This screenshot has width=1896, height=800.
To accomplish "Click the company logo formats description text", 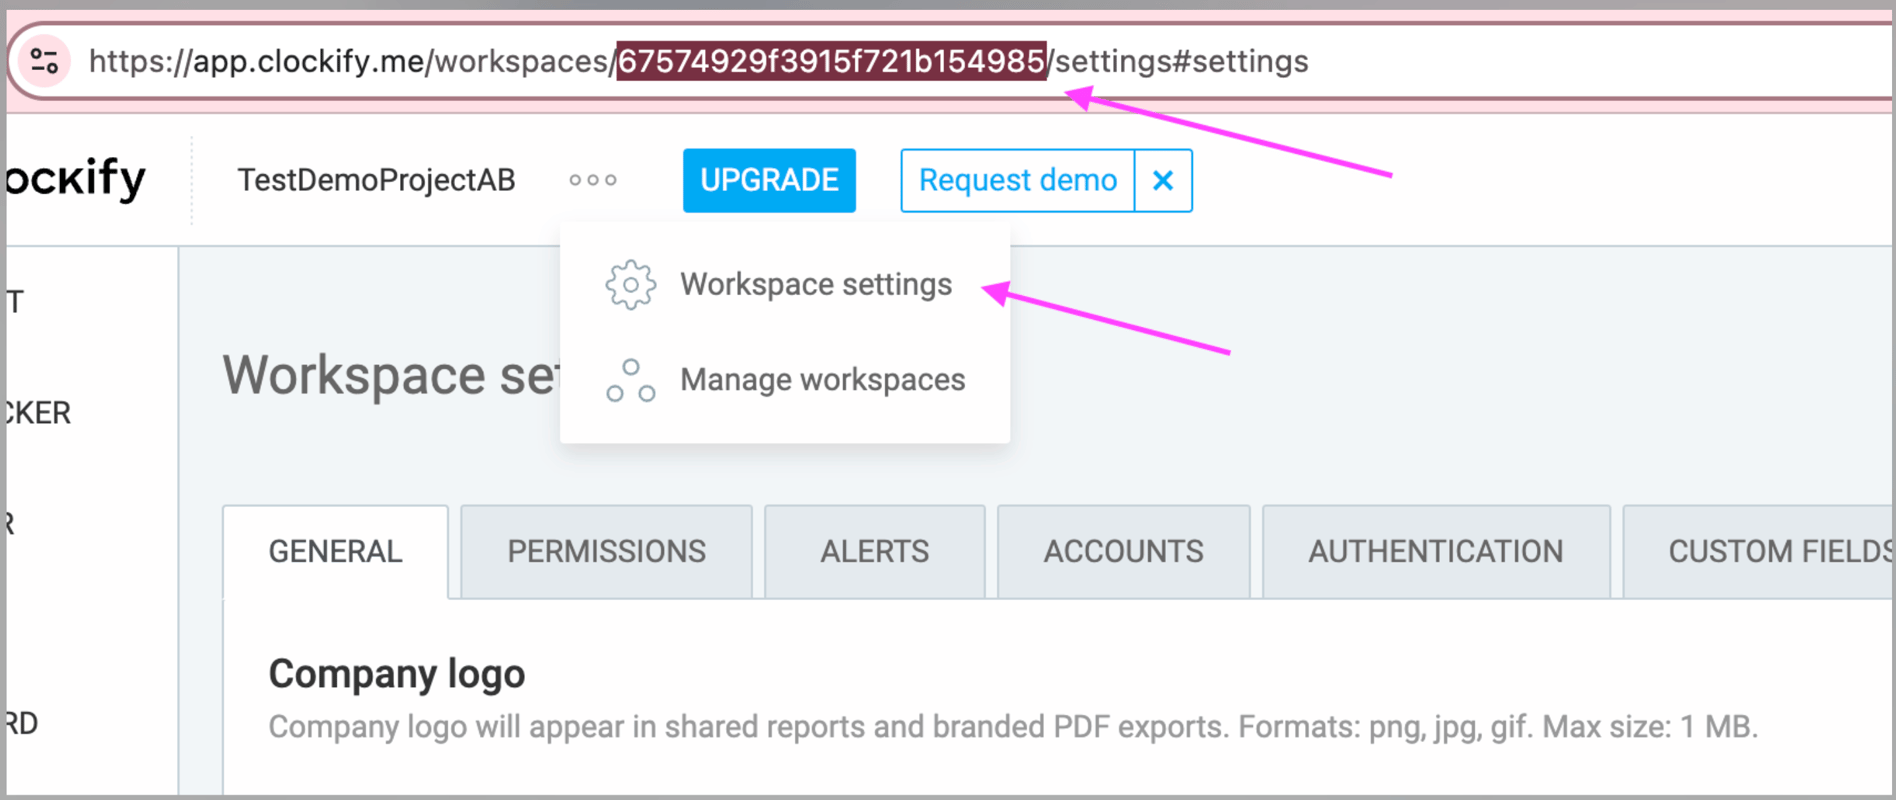I will pyautogui.click(x=1013, y=727).
